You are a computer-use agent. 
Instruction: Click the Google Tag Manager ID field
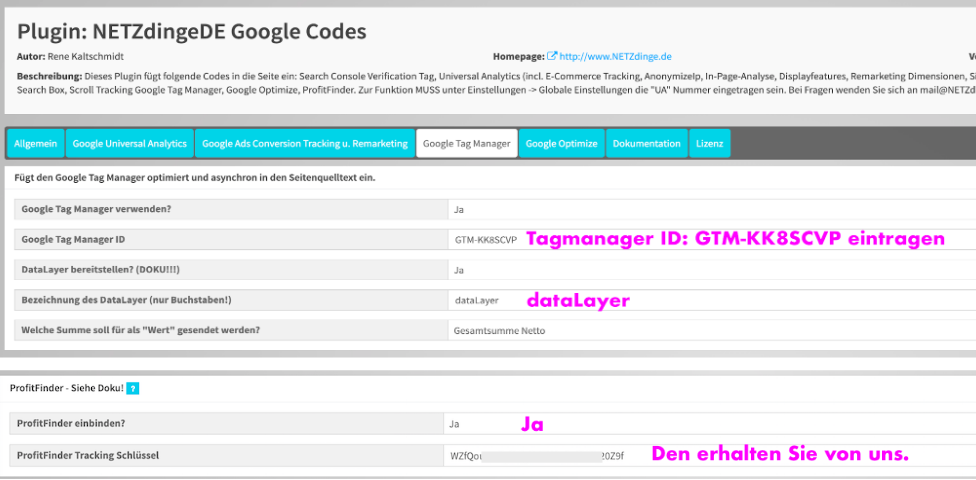711,240
